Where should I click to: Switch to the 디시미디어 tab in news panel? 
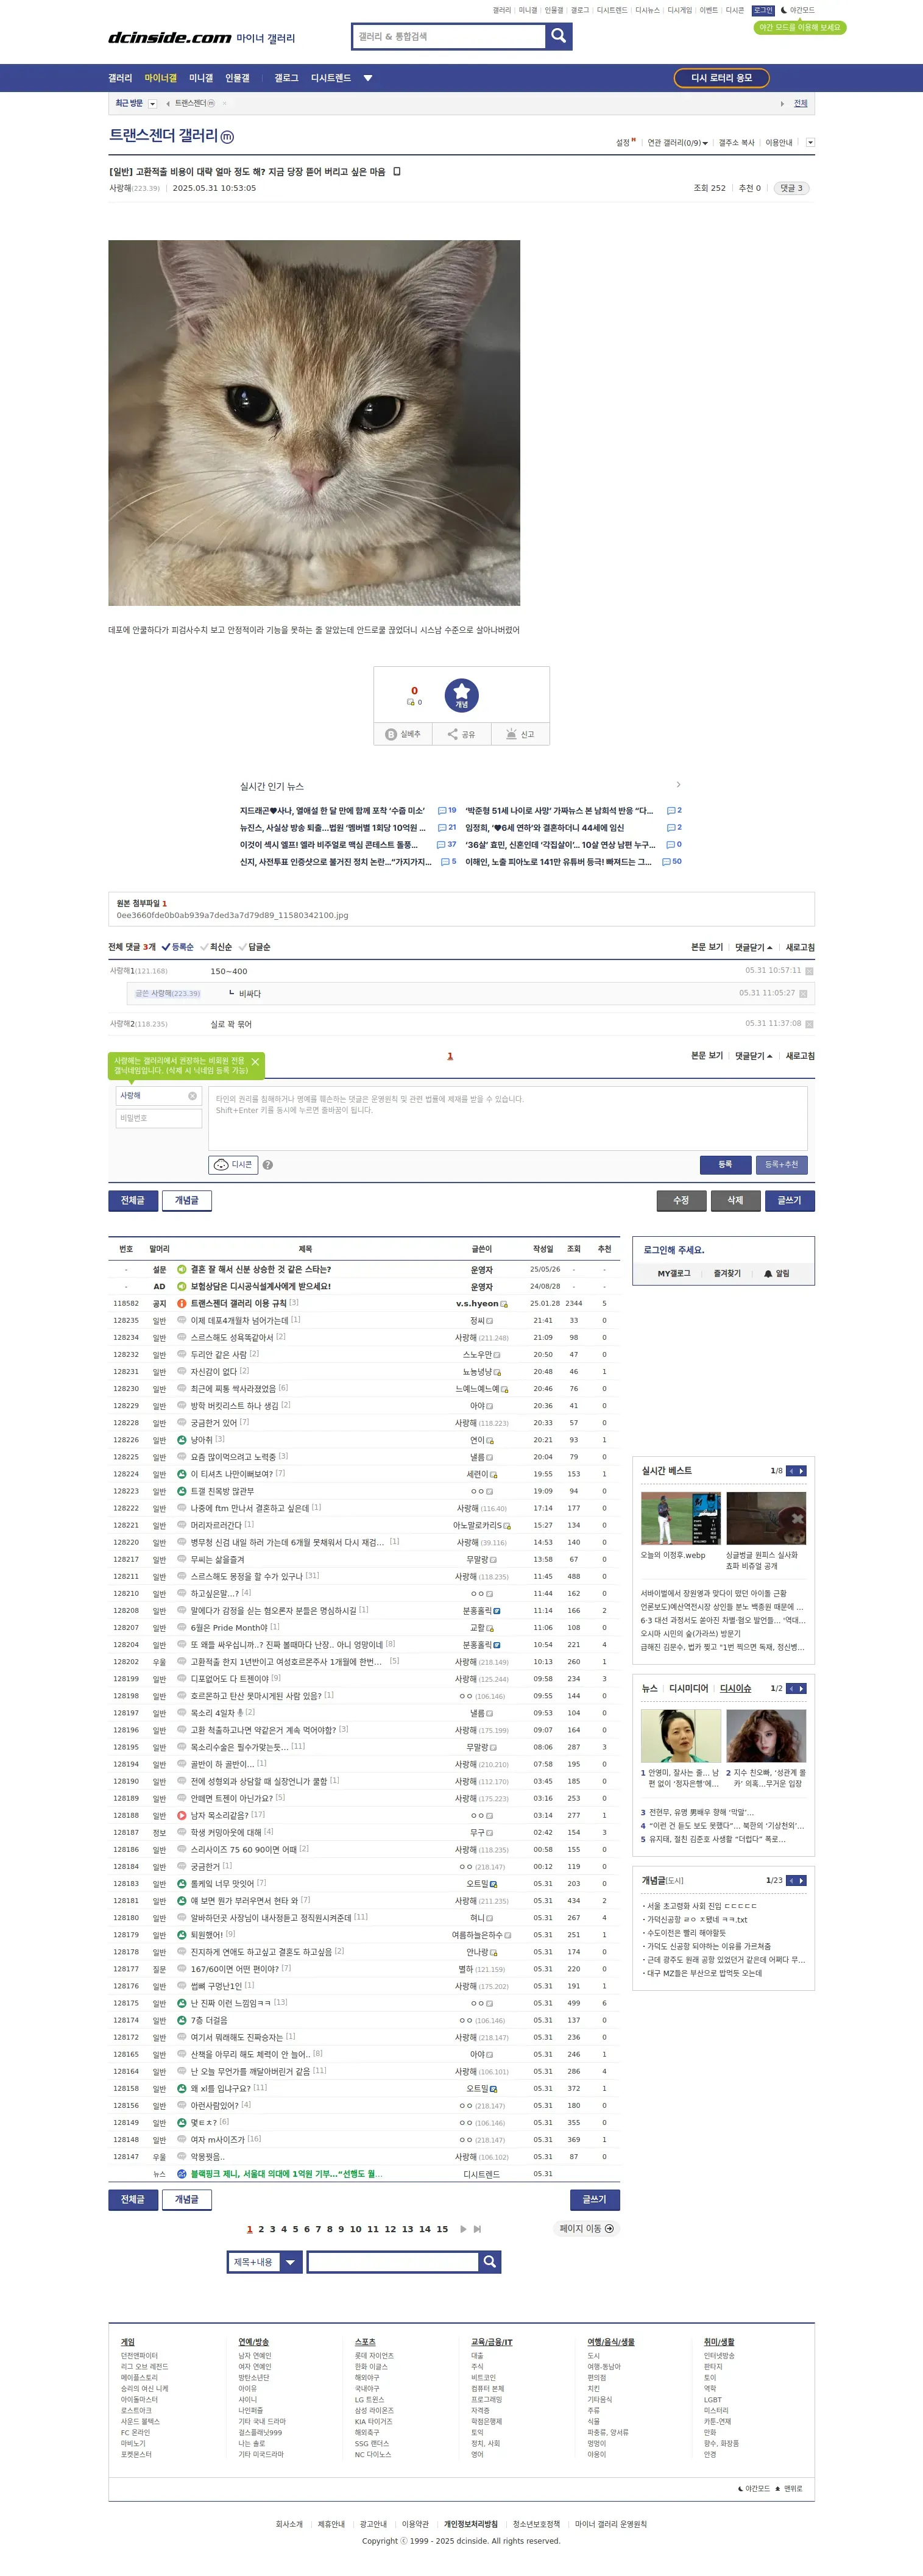(x=688, y=1688)
